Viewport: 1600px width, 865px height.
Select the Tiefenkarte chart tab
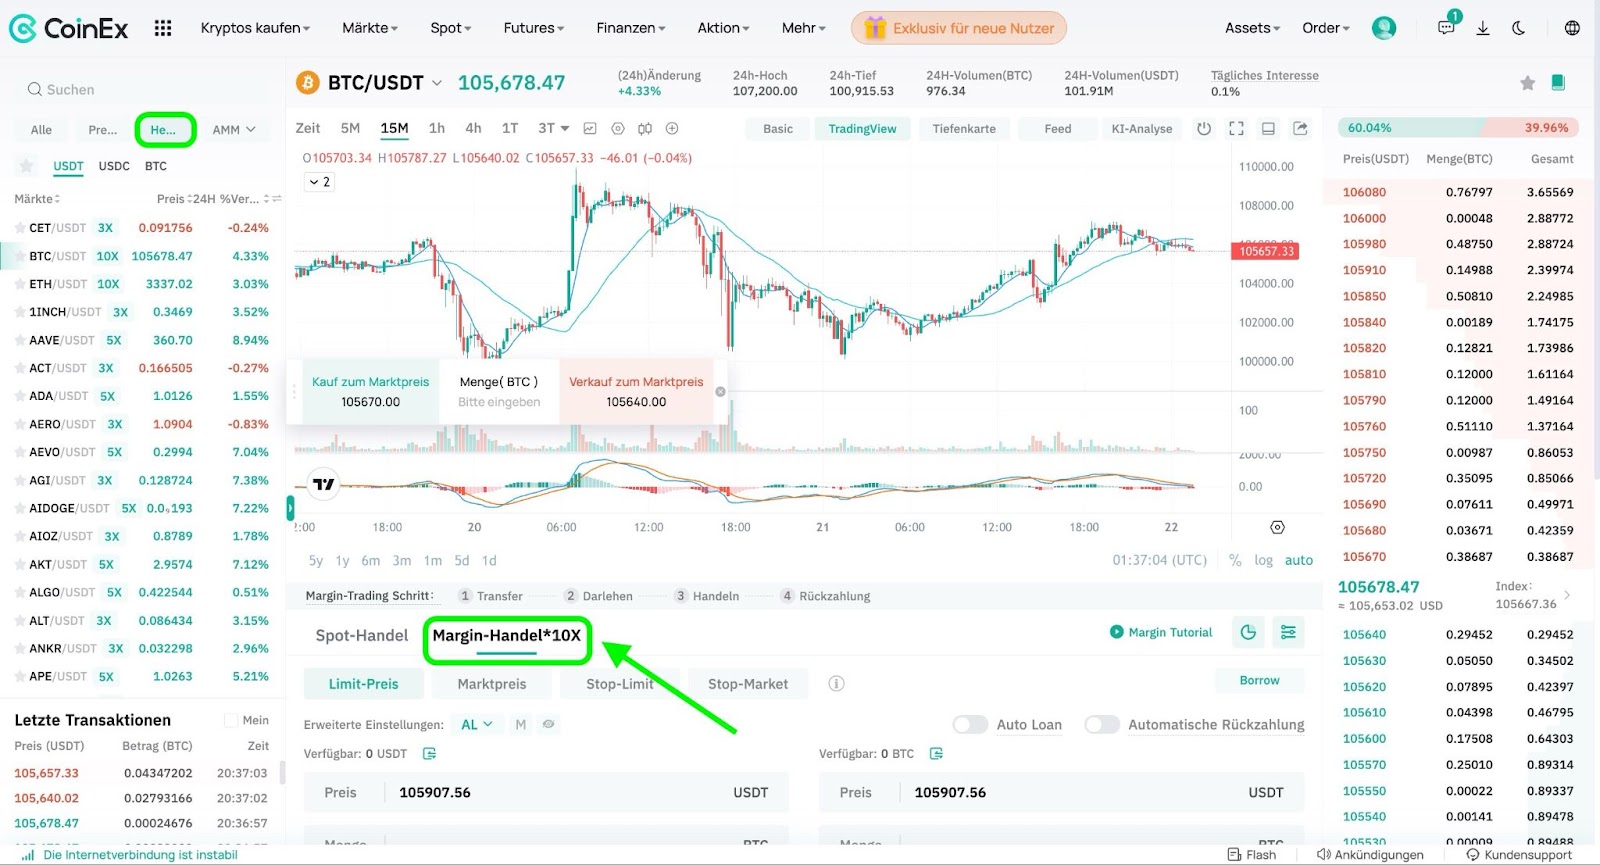(963, 128)
